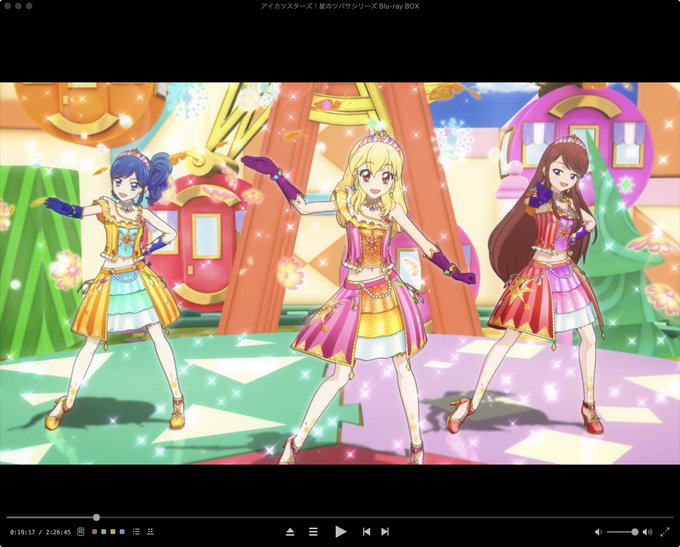Viewport: 680px width, 547px height.
Task: Click the green color button
Action: [x=104, y=532]
